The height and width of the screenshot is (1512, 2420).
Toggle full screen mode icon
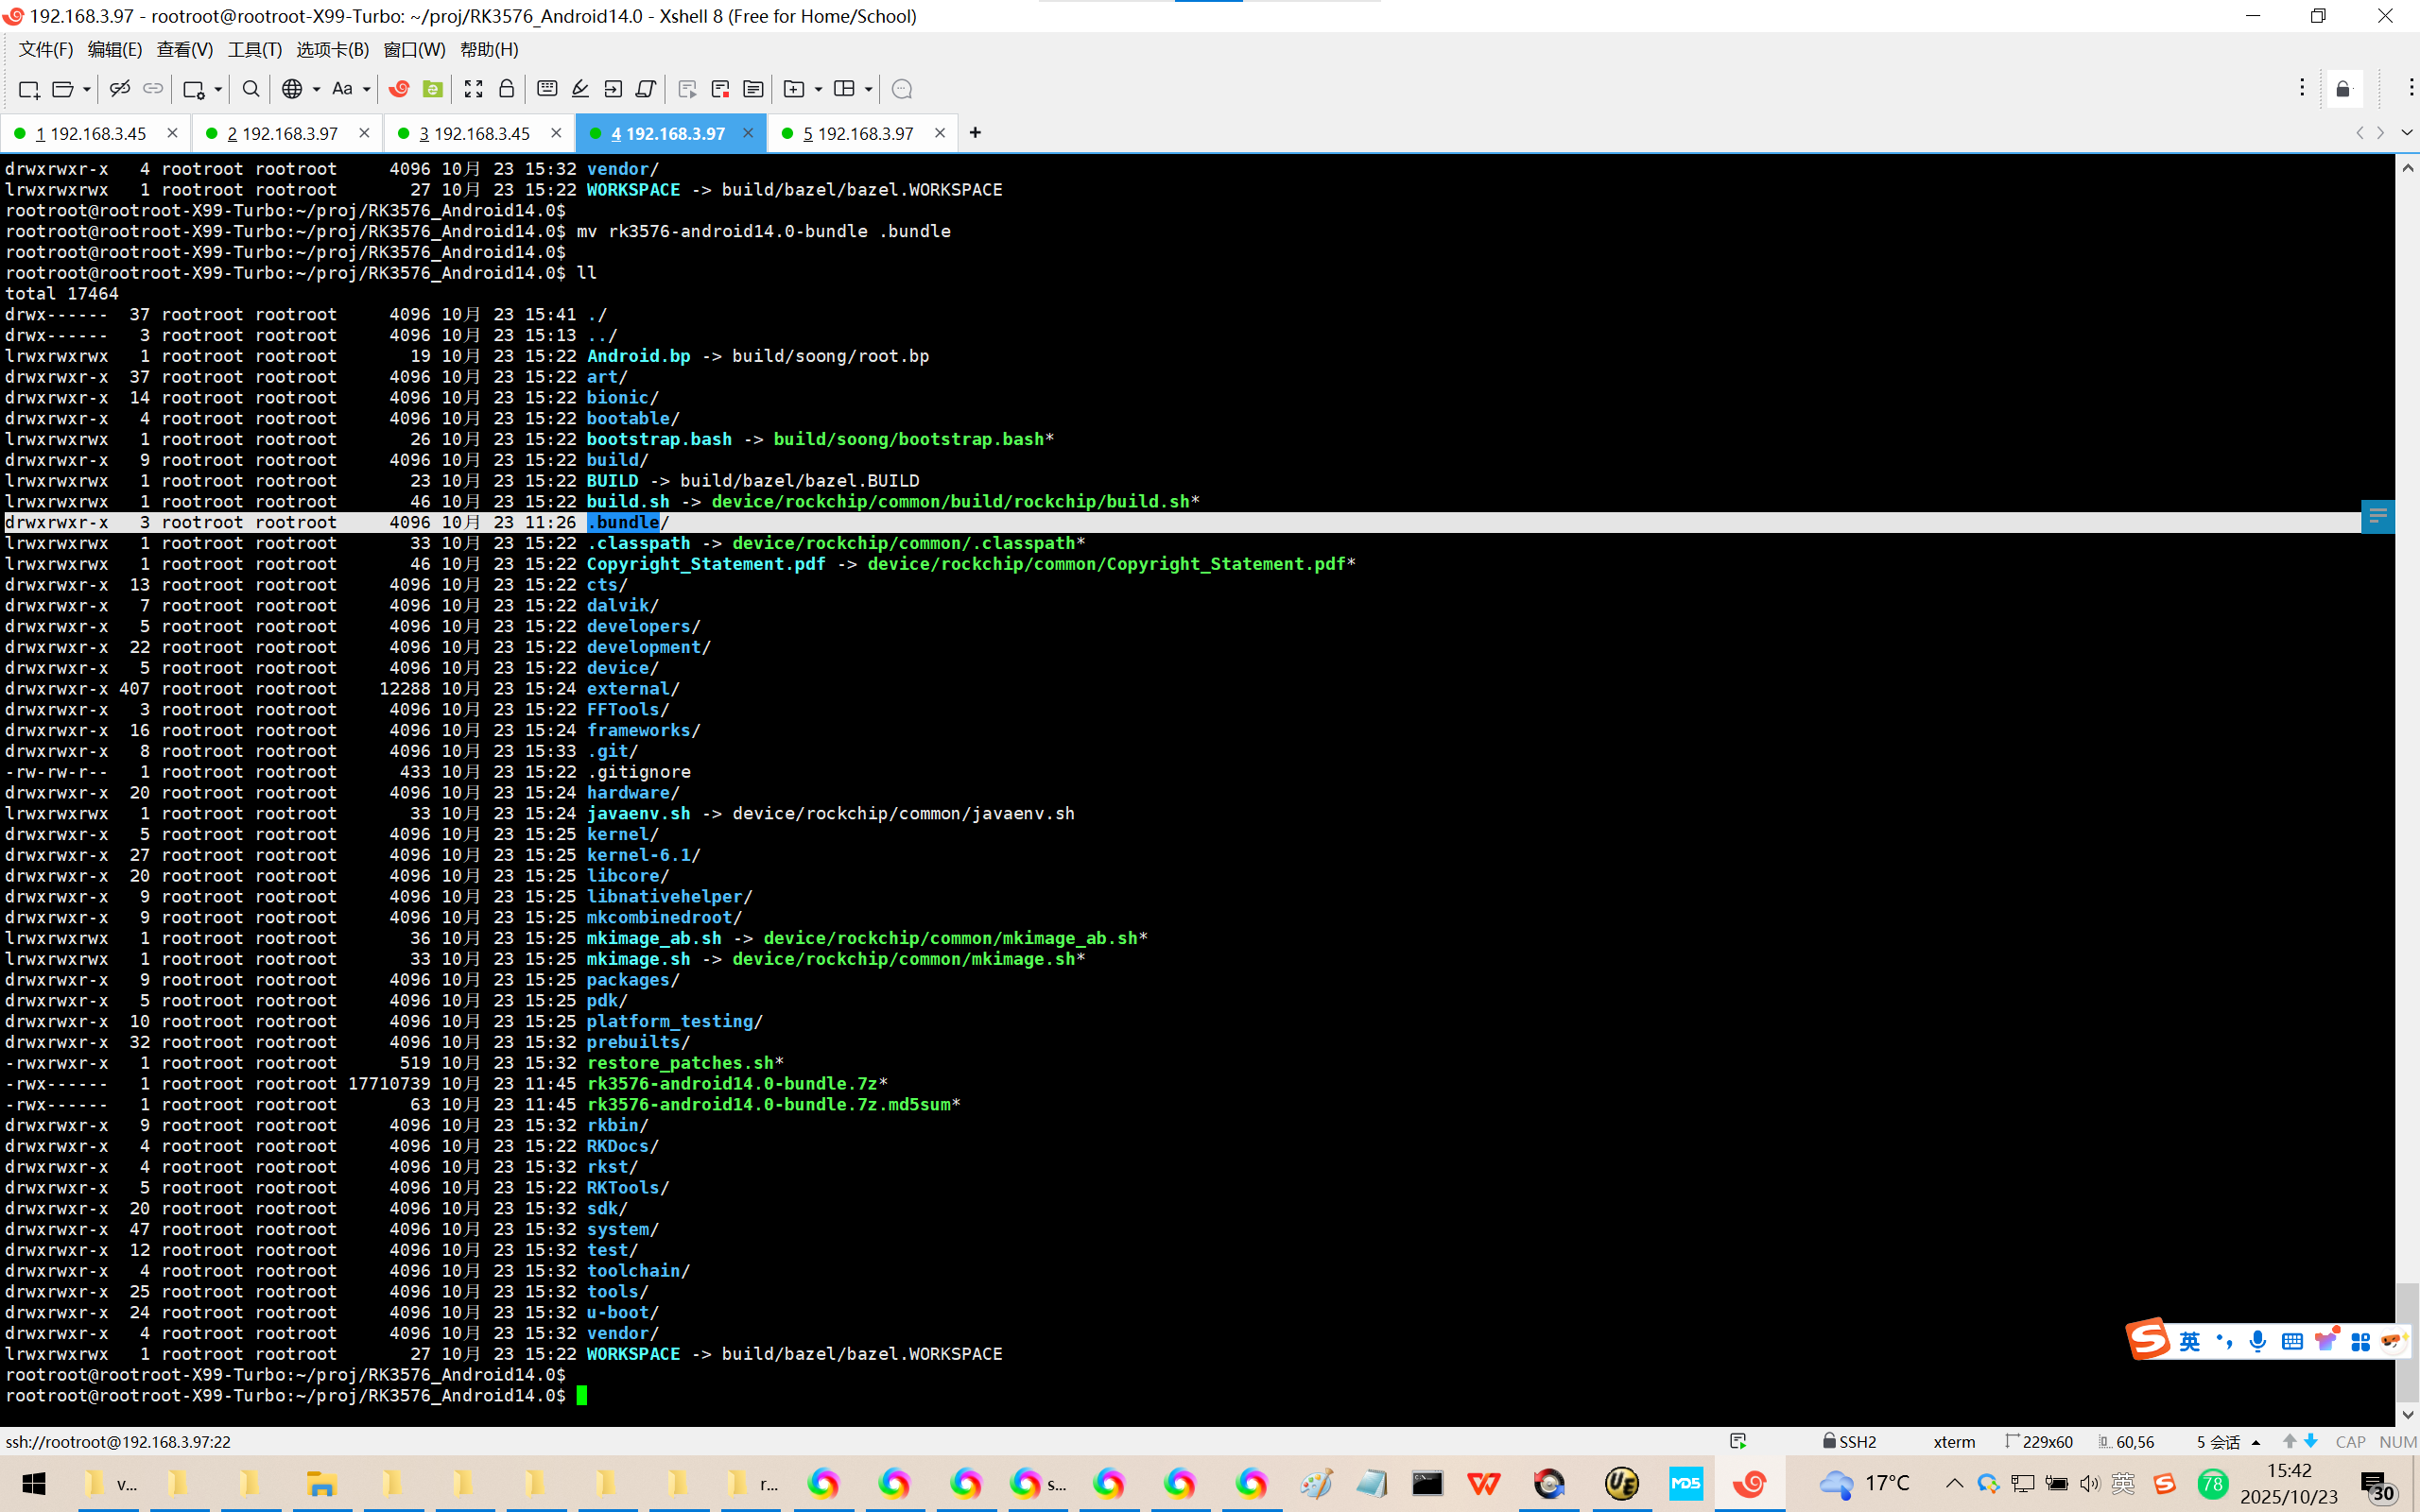473,89
